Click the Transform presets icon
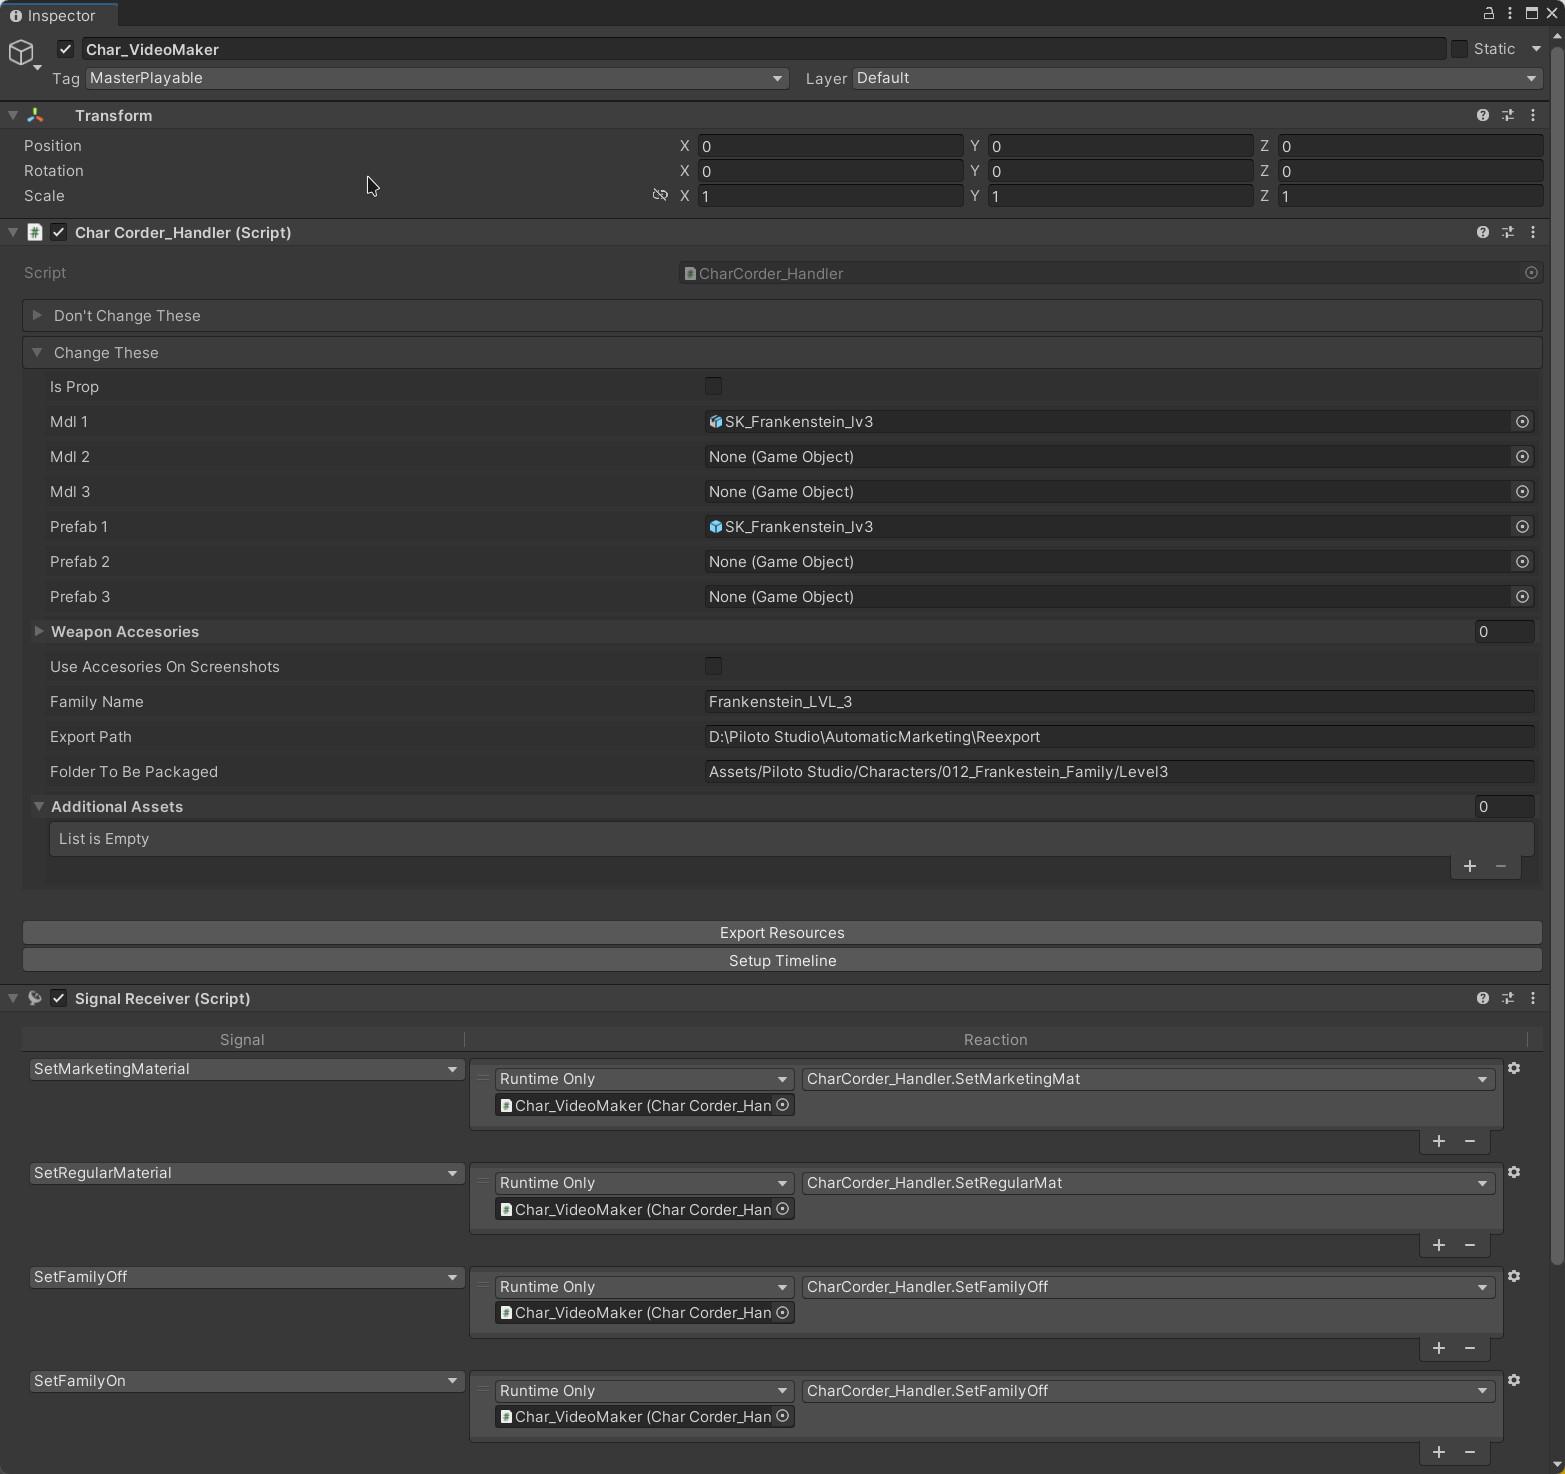This screenshot has height=1474, width=1565. (1507, 115)
